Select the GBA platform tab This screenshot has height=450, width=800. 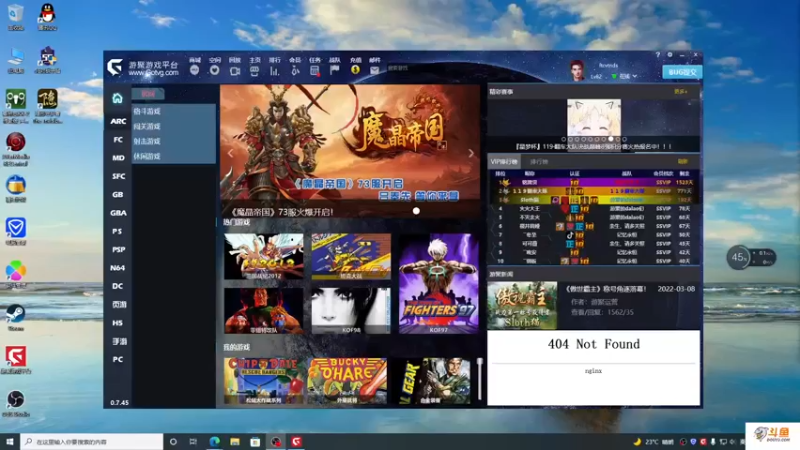click(118, 213)
